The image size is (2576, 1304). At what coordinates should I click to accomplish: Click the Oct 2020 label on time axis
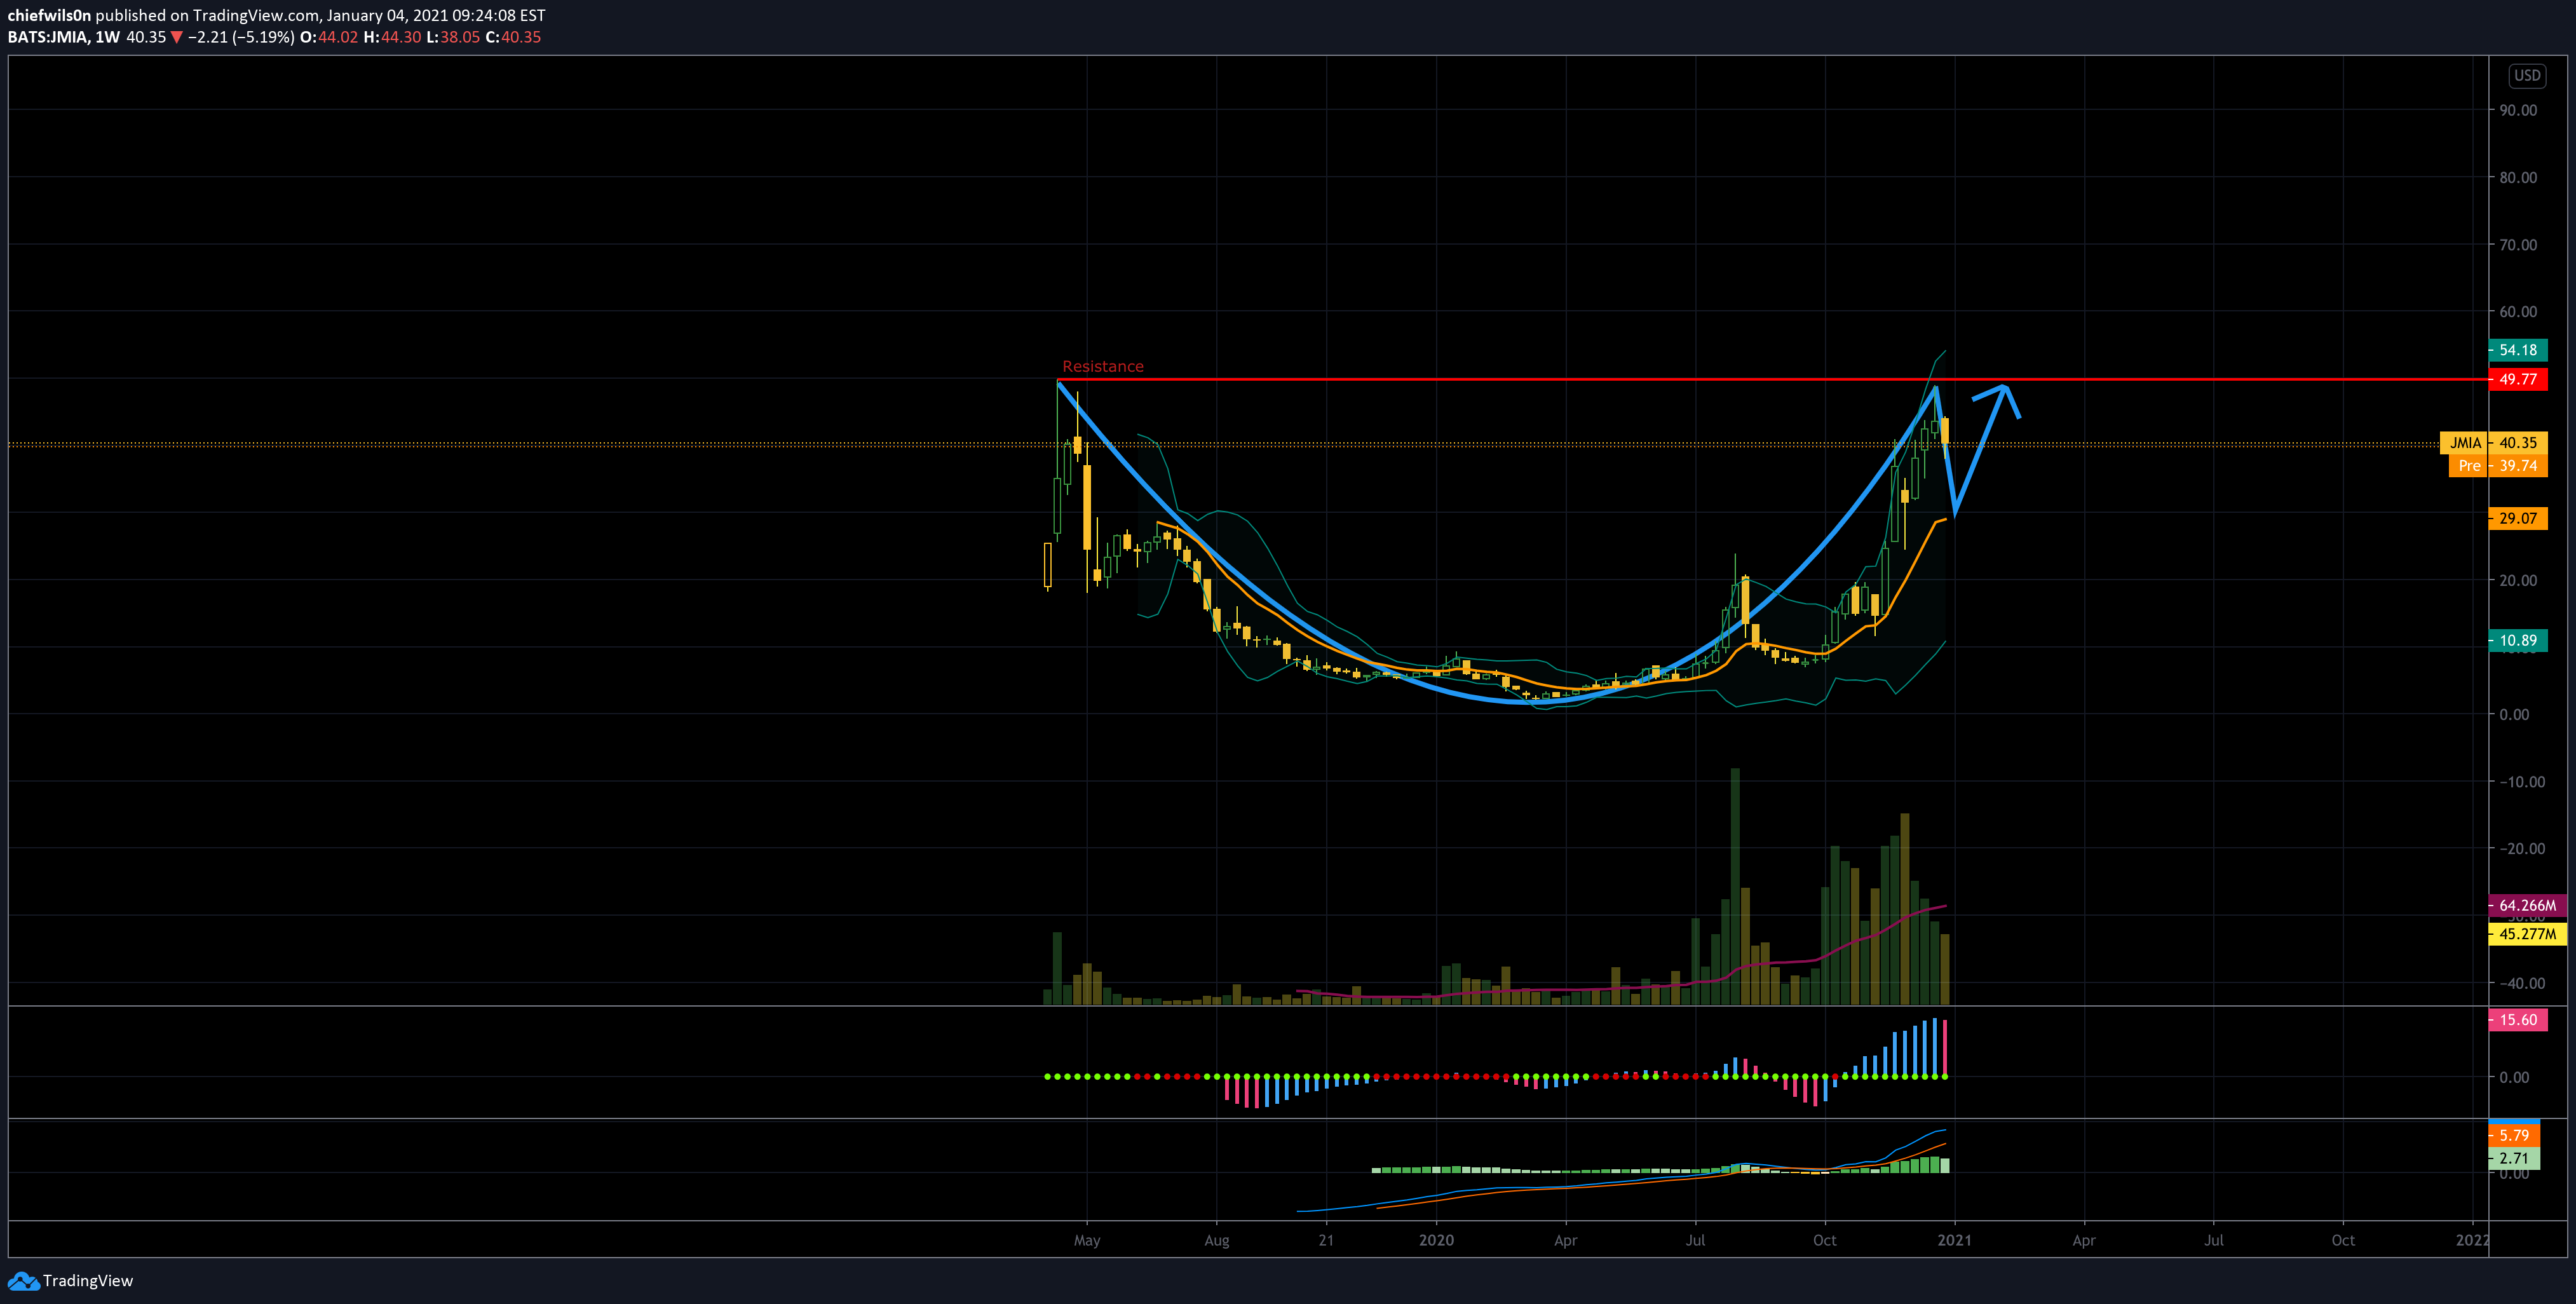click(1825, 1240)
